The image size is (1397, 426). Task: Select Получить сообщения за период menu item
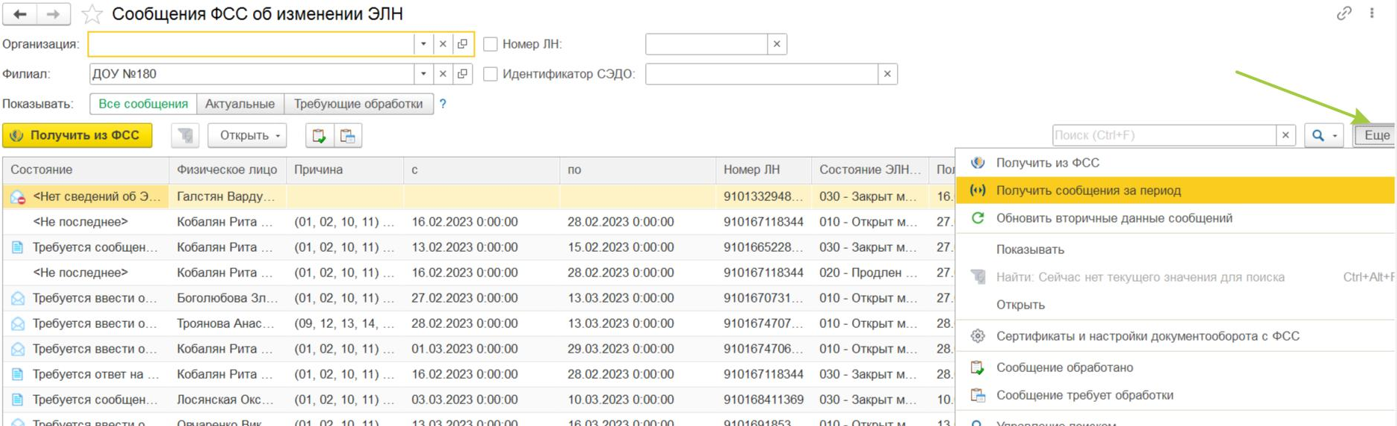(1088, 190)
